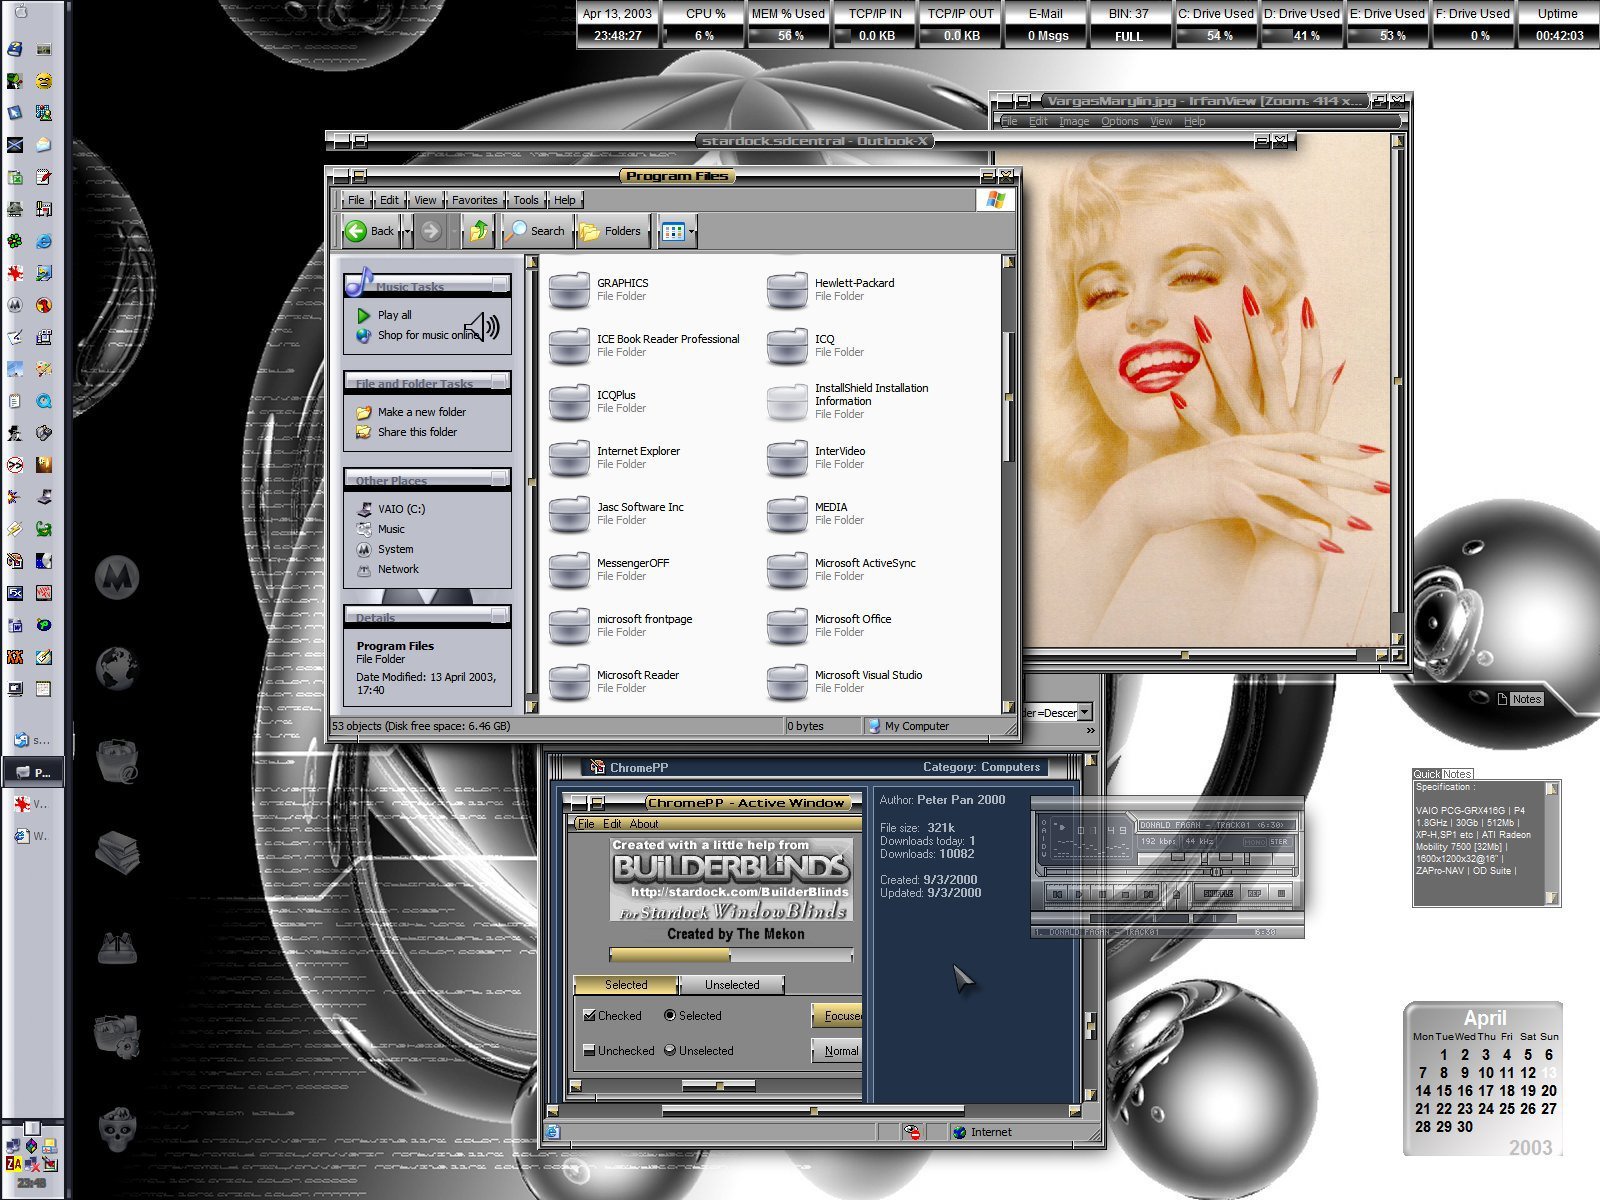
Task: Switch to the P... taskbar item
Action: coord(33,772)
